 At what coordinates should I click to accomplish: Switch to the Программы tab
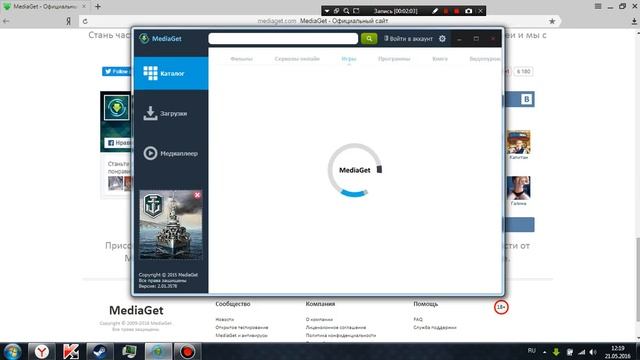[394, 59]
